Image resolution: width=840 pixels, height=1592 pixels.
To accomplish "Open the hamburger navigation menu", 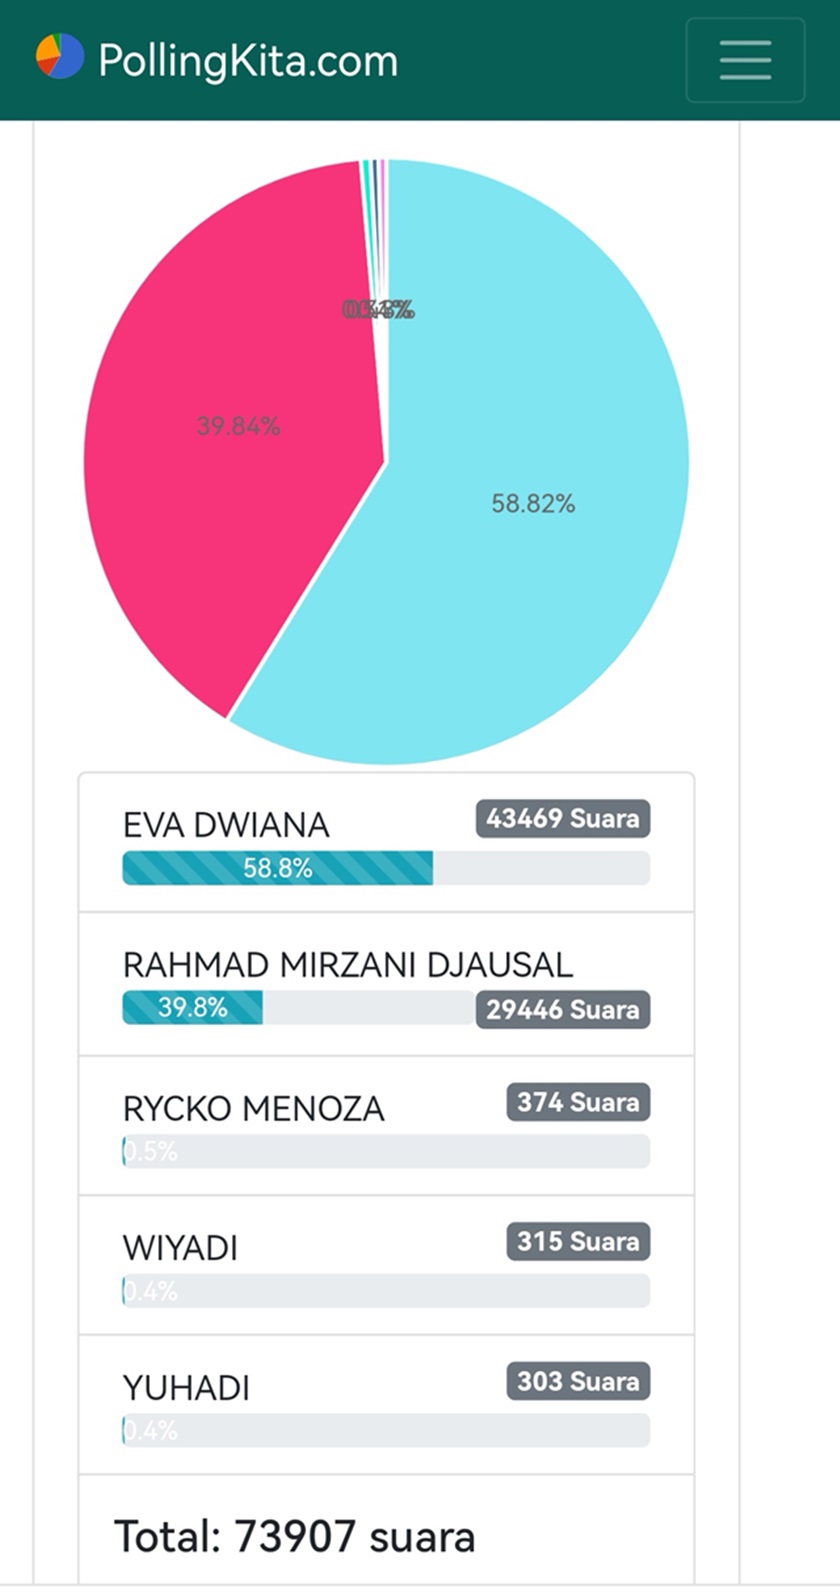I will (744, 60).
